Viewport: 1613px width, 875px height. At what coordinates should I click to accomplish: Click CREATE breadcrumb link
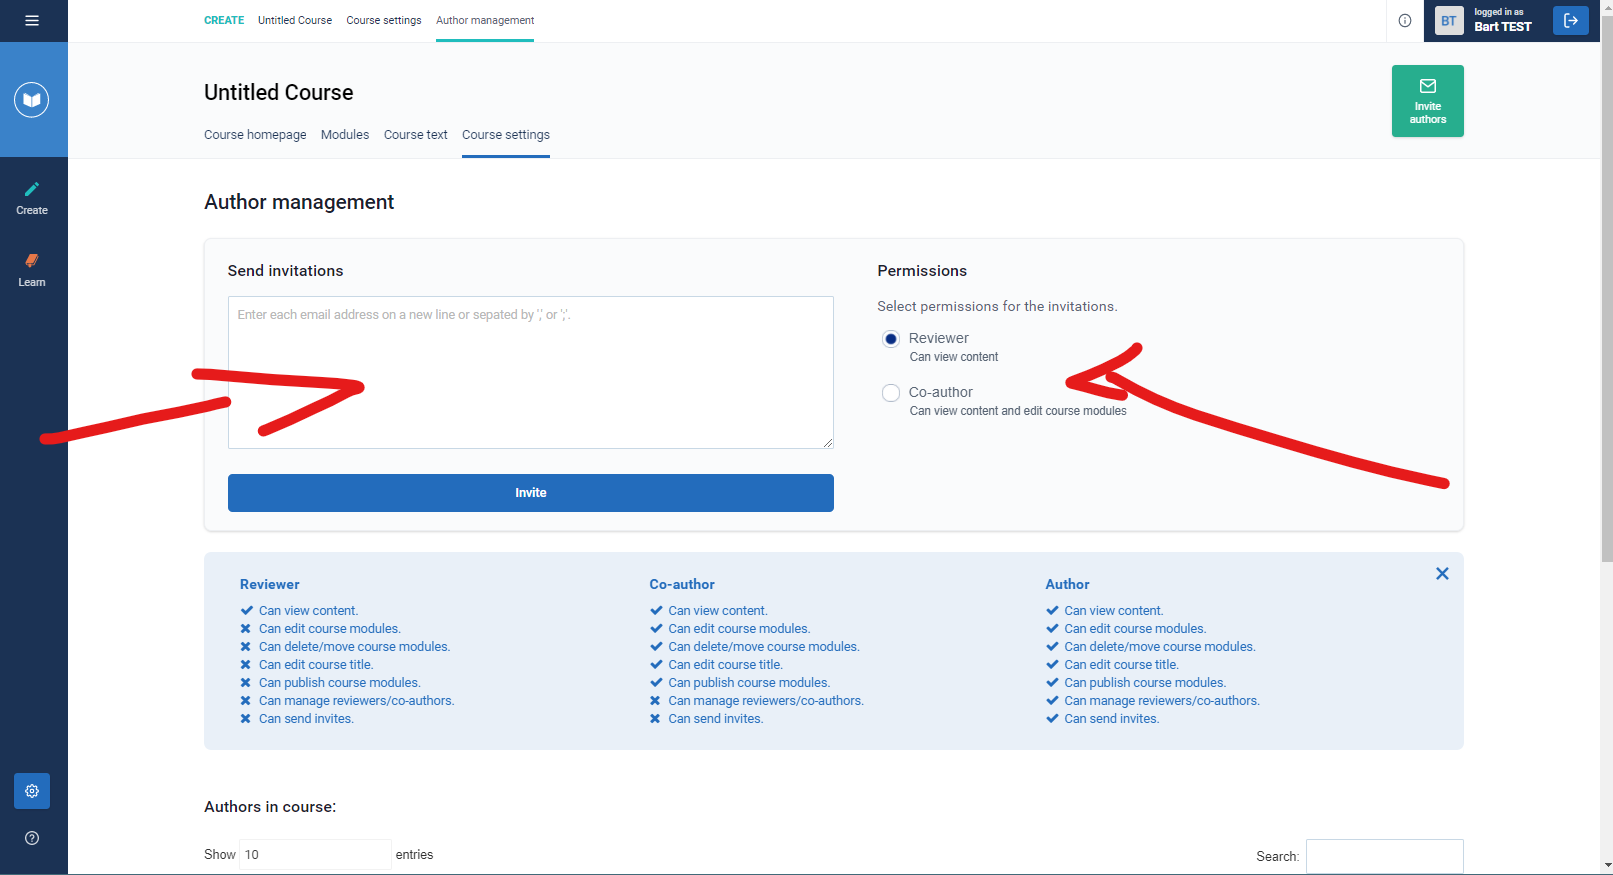(224, 20)
